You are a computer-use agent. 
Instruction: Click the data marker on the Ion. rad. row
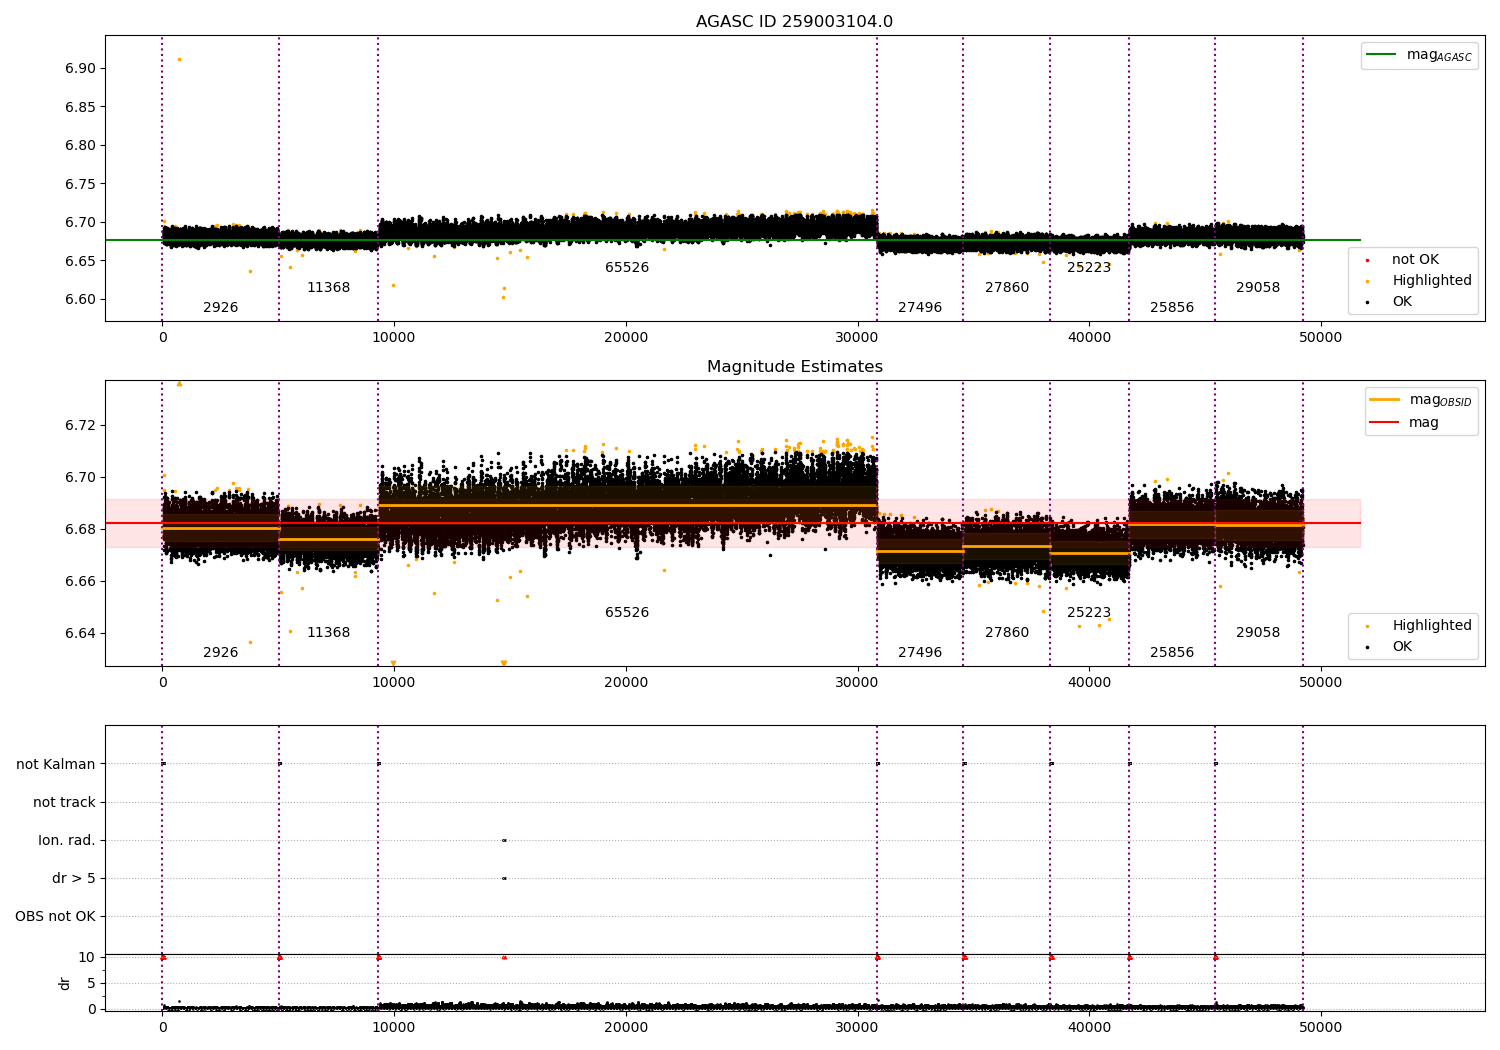(x=504, y=840)
